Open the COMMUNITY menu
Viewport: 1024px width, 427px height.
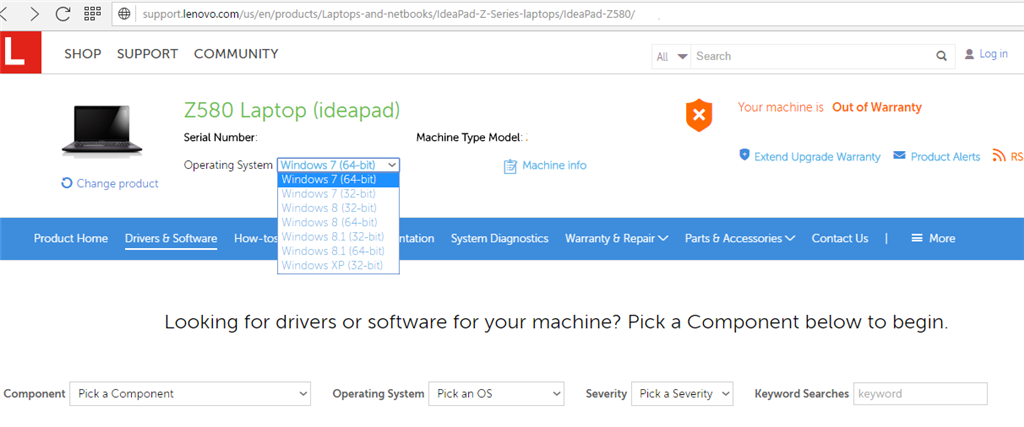pyautogui.click(x=236, y=54)
